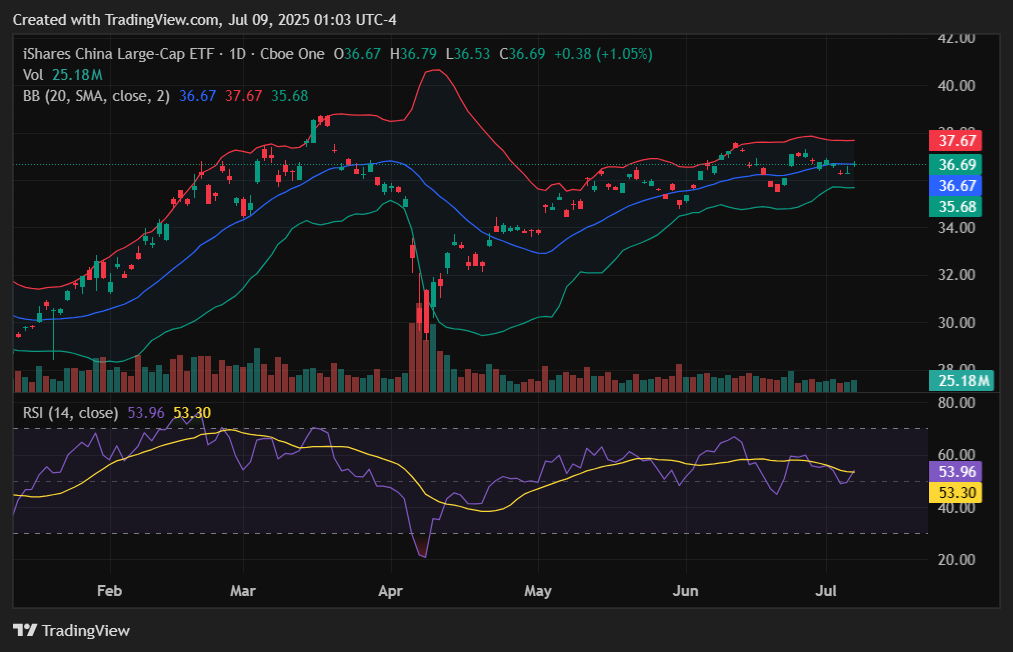1013x652 pixels.
Task: Click the 'Created with TradingView.com' caption
Action: [x=116, y=20]
